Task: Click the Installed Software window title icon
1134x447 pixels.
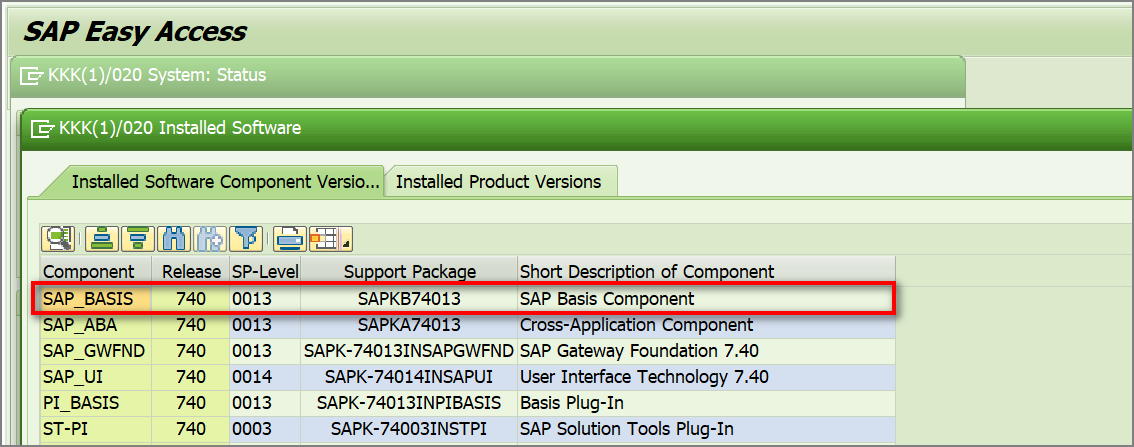Action: (43, 128)
